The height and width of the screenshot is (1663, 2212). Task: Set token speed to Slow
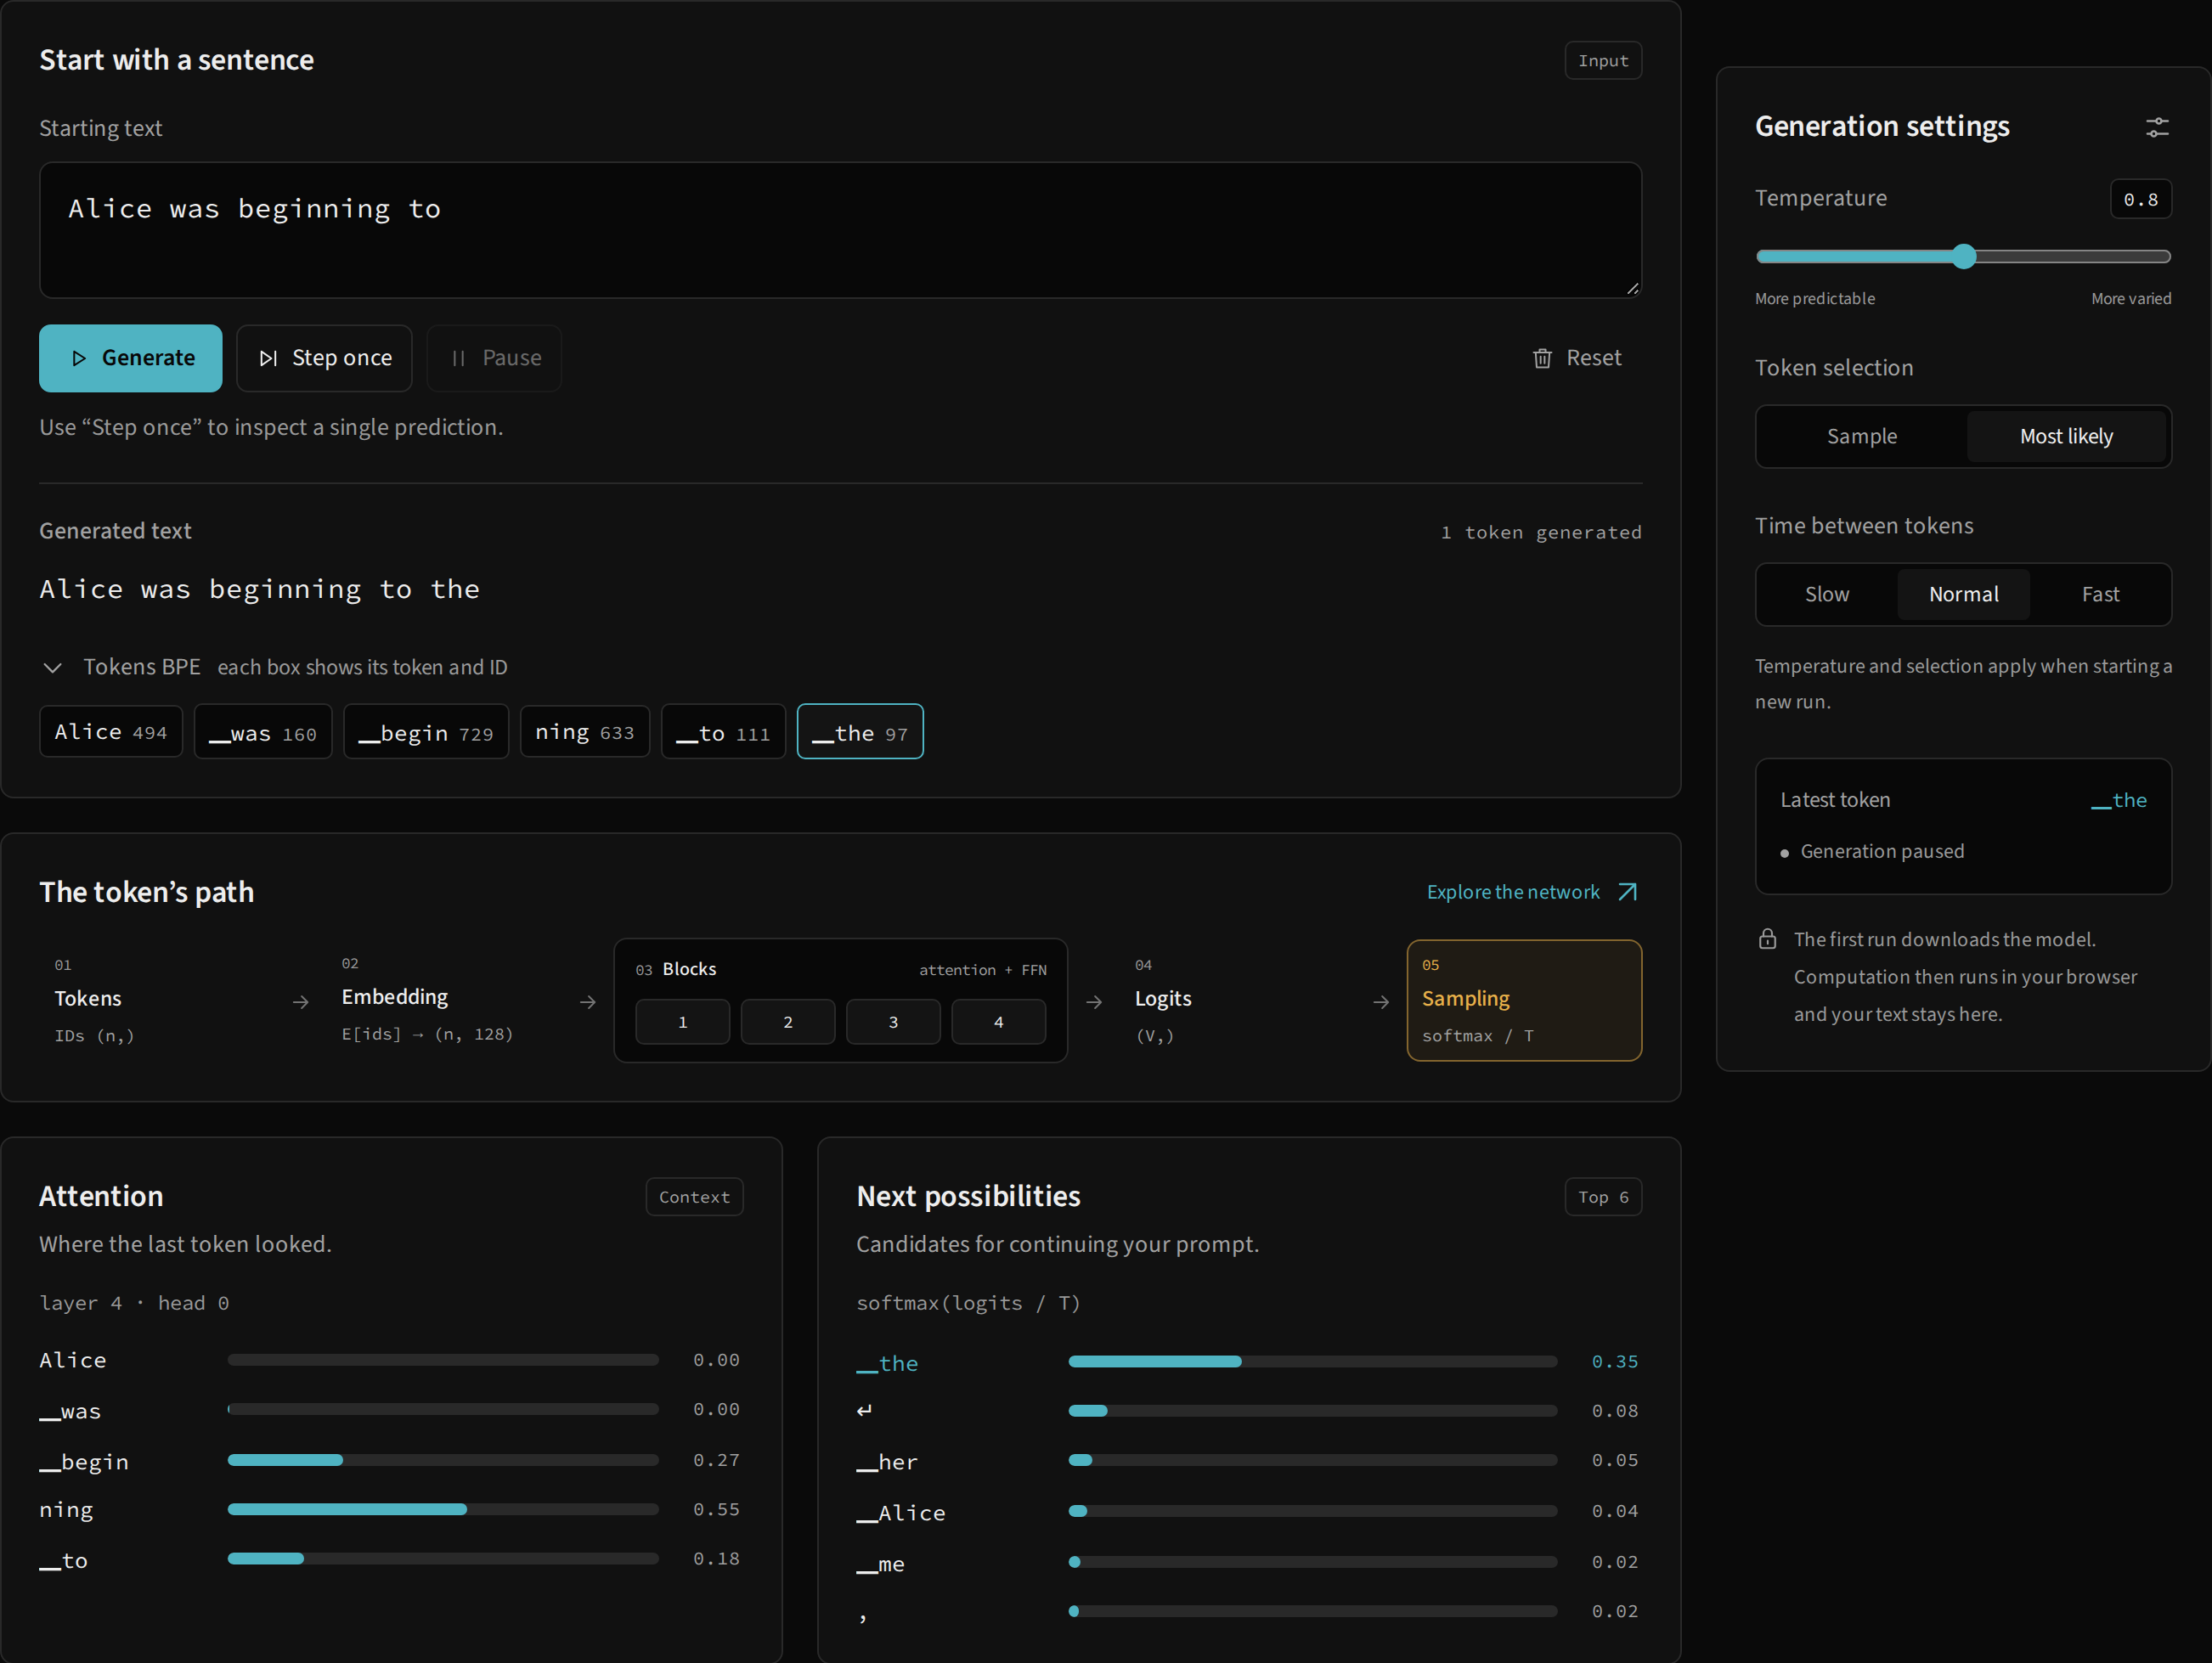coord(1826,594)
